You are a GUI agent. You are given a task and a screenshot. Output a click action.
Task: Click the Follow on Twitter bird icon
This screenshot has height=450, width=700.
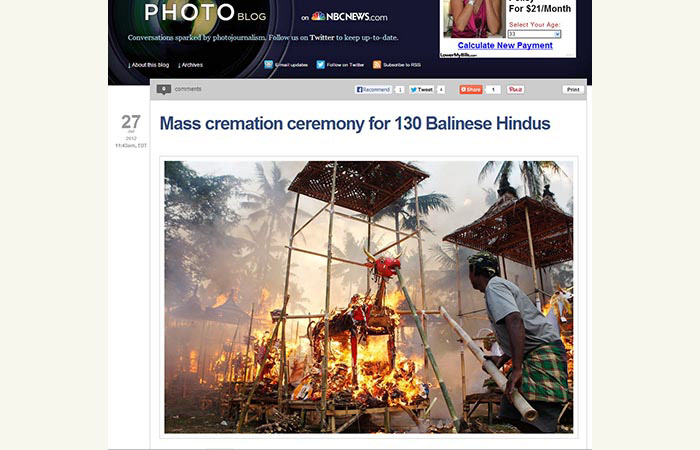(x=321, y=64)
